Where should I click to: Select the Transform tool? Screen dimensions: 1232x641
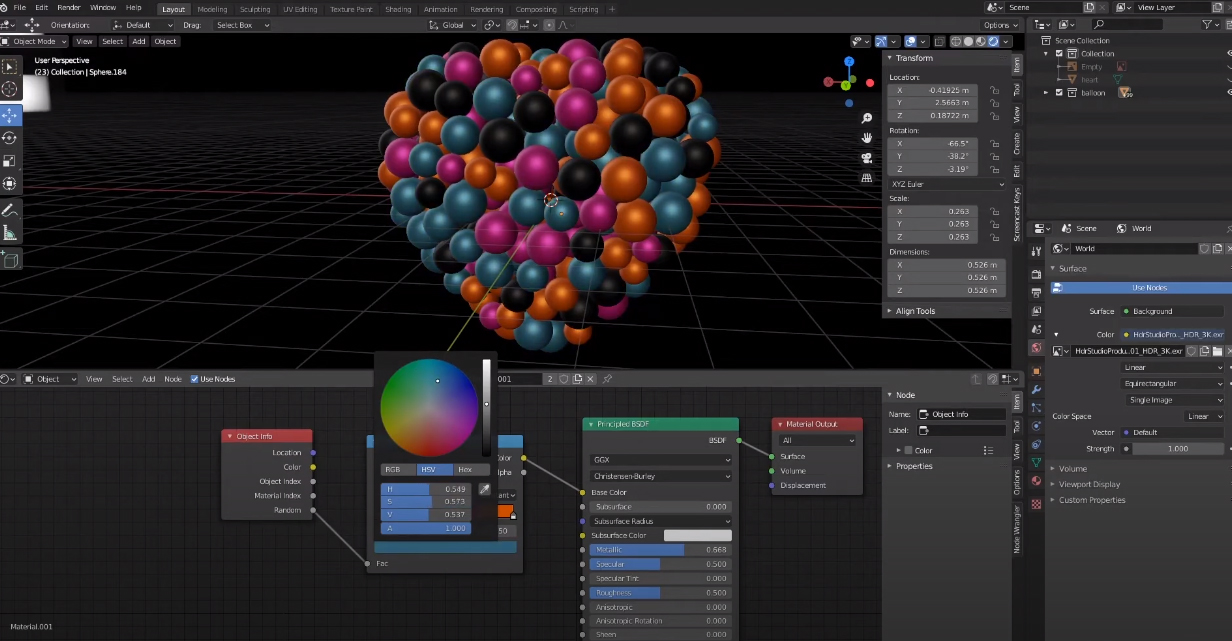pyautogui.click(x=10, y=184)
